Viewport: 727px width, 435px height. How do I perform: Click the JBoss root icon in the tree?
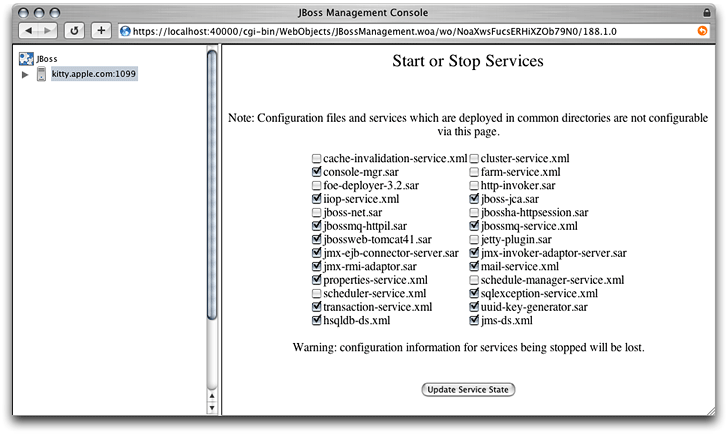(x=26, y=59)
